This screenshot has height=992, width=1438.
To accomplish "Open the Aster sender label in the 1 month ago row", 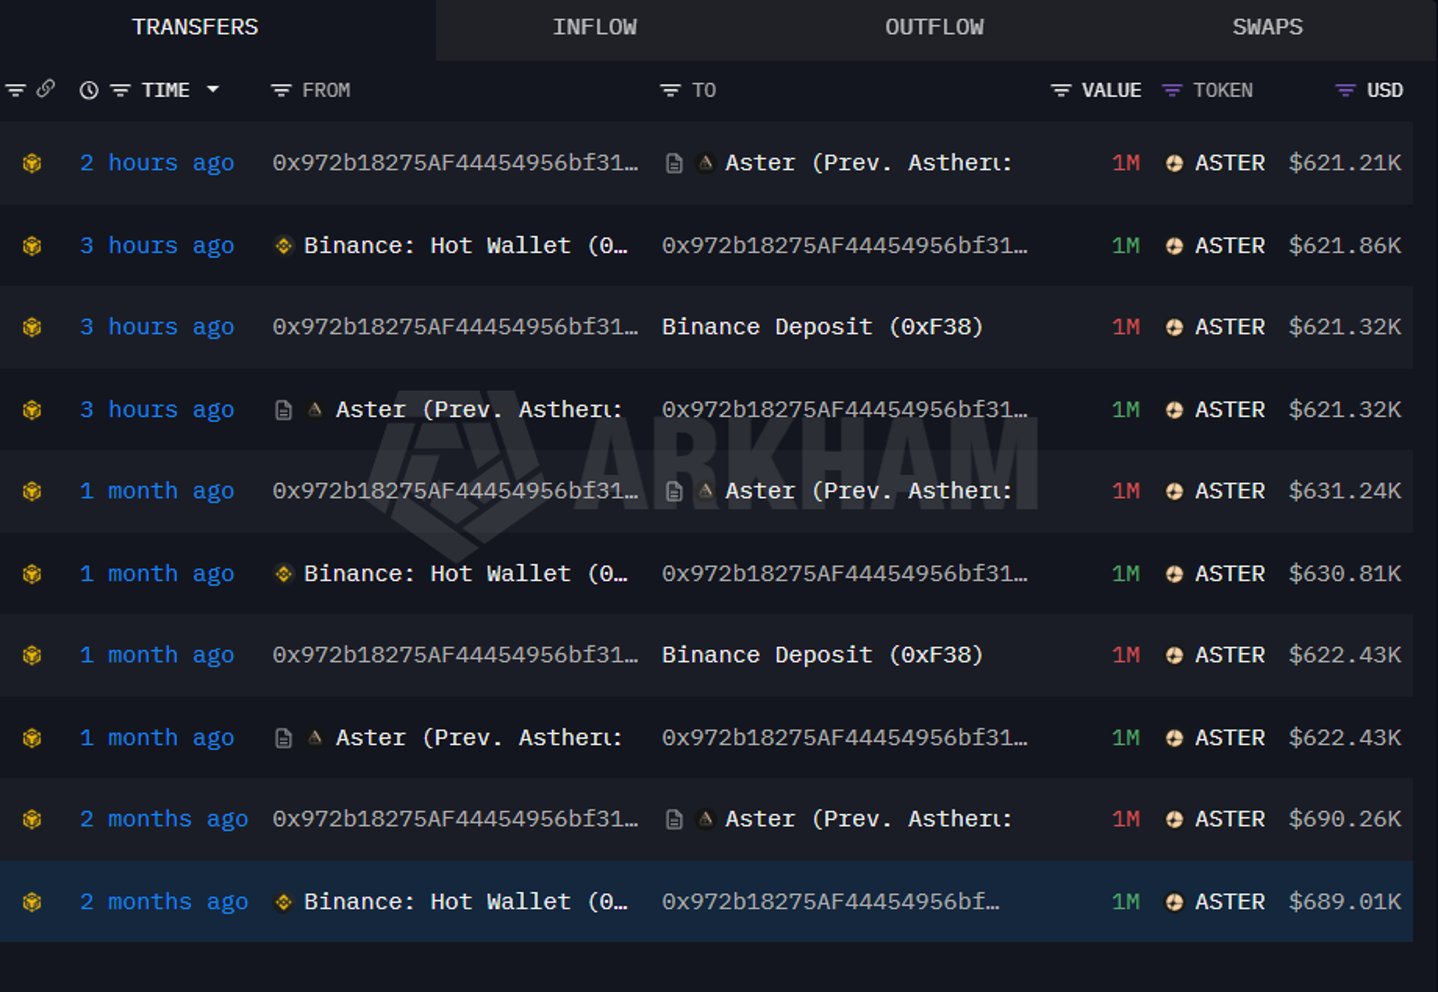I will [479, 737].
